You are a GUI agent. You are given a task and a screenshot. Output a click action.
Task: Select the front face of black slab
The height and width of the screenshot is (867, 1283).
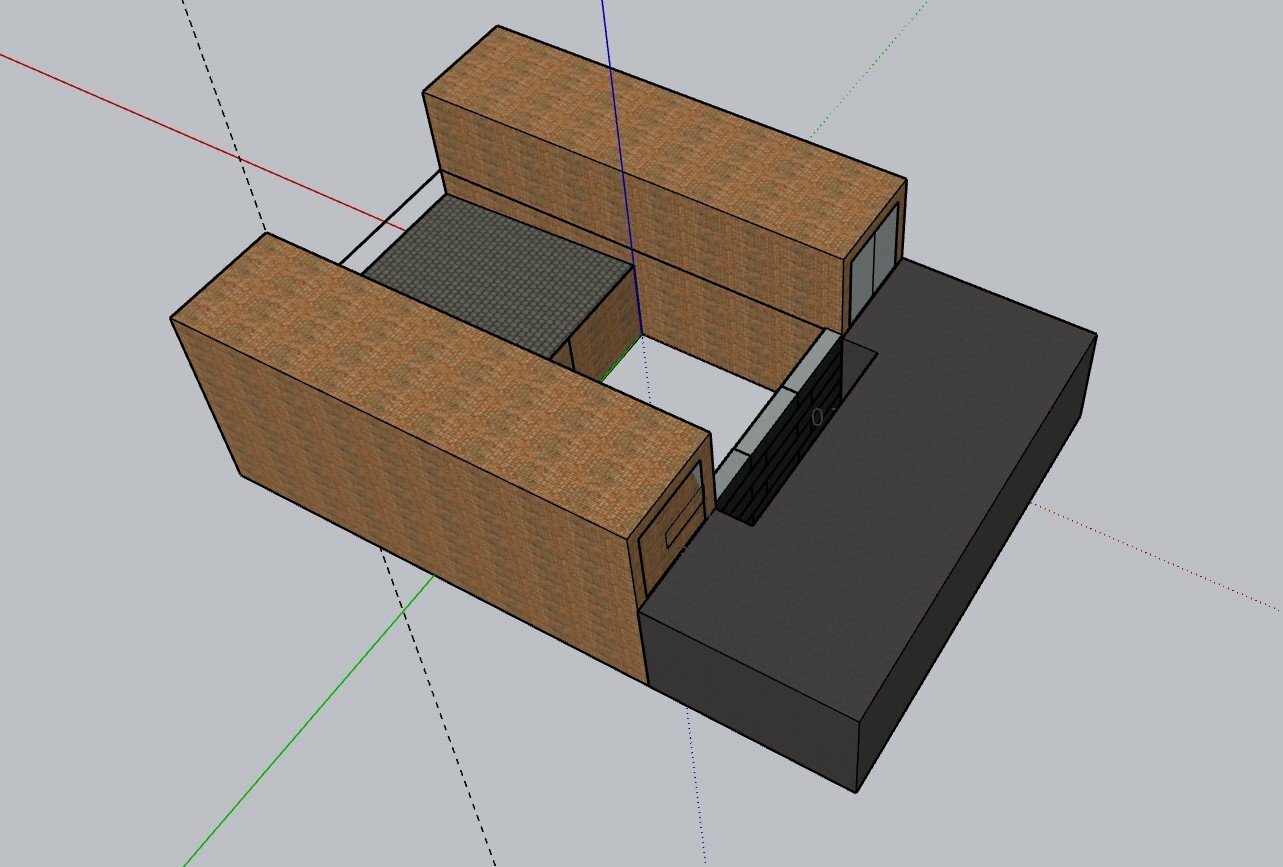(x=750, y=700)
